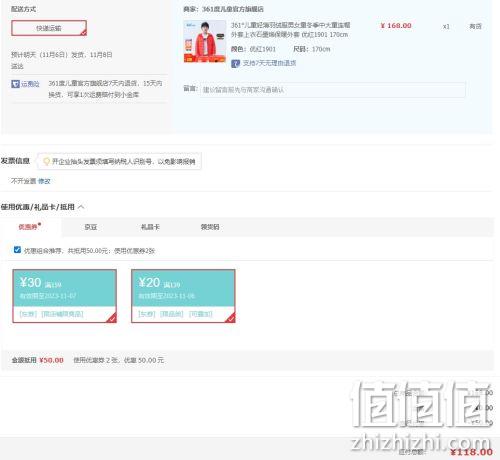Screen dimensions: 500x460
Task: Click the 有货 stock status text
Action: tap(476, 26)
